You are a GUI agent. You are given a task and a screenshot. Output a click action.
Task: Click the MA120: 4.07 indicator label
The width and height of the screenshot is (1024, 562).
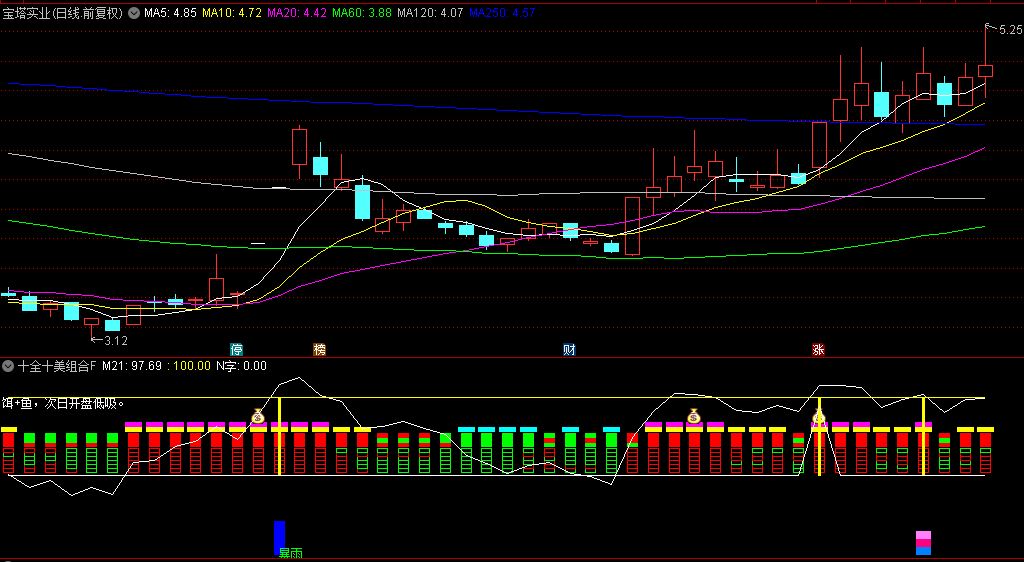click(430, 13)
